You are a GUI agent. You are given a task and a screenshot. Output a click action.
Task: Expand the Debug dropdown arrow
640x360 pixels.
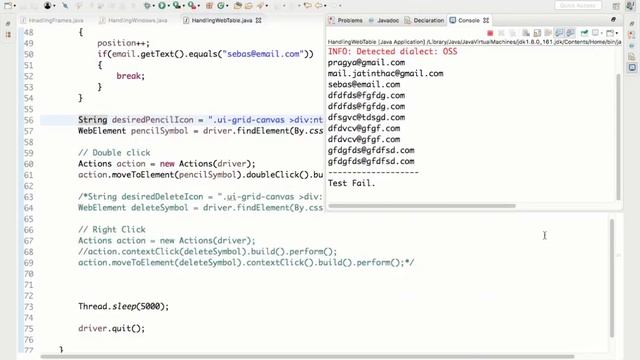pyautogui.click(x=153, y=6)
